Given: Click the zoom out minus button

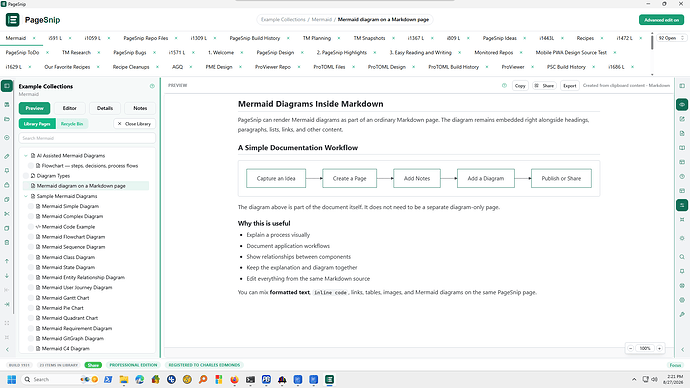Looking at the screenshot, I should pos(631,348).
